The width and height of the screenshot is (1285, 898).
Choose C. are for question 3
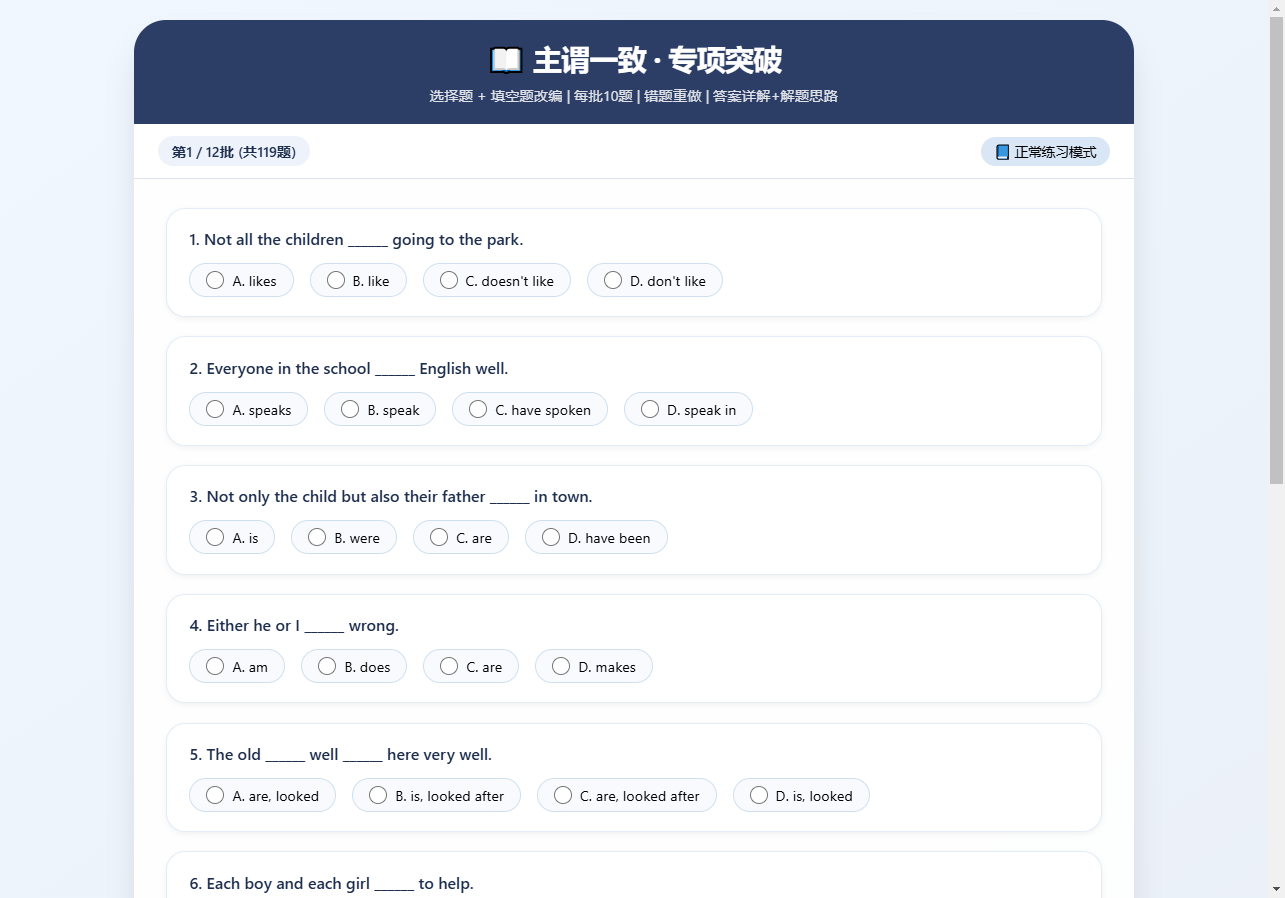[461, 538]
